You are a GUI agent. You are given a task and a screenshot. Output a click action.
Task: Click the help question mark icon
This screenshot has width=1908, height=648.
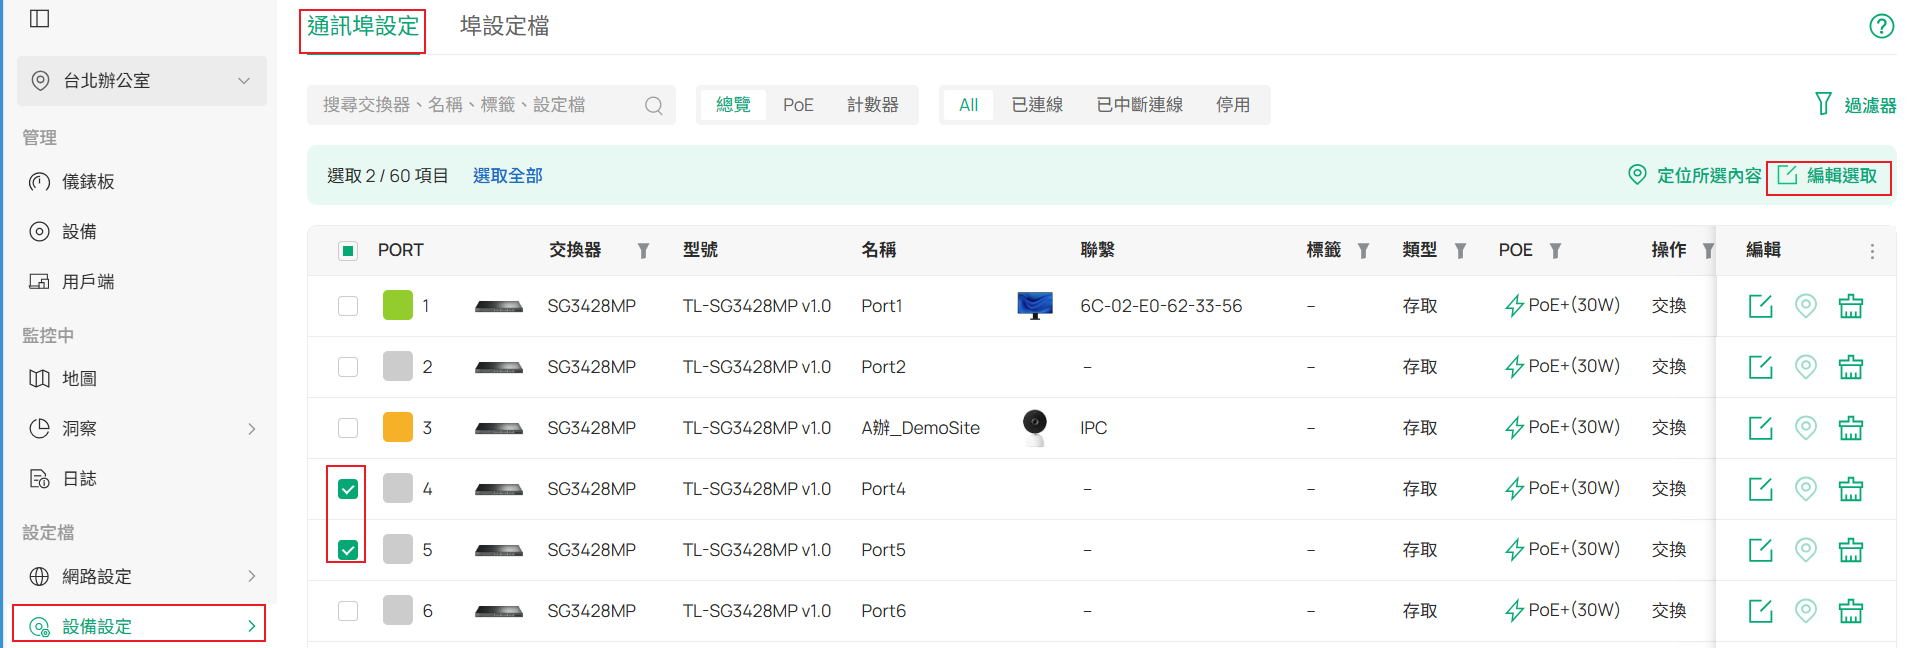[x=1881, y=26]
